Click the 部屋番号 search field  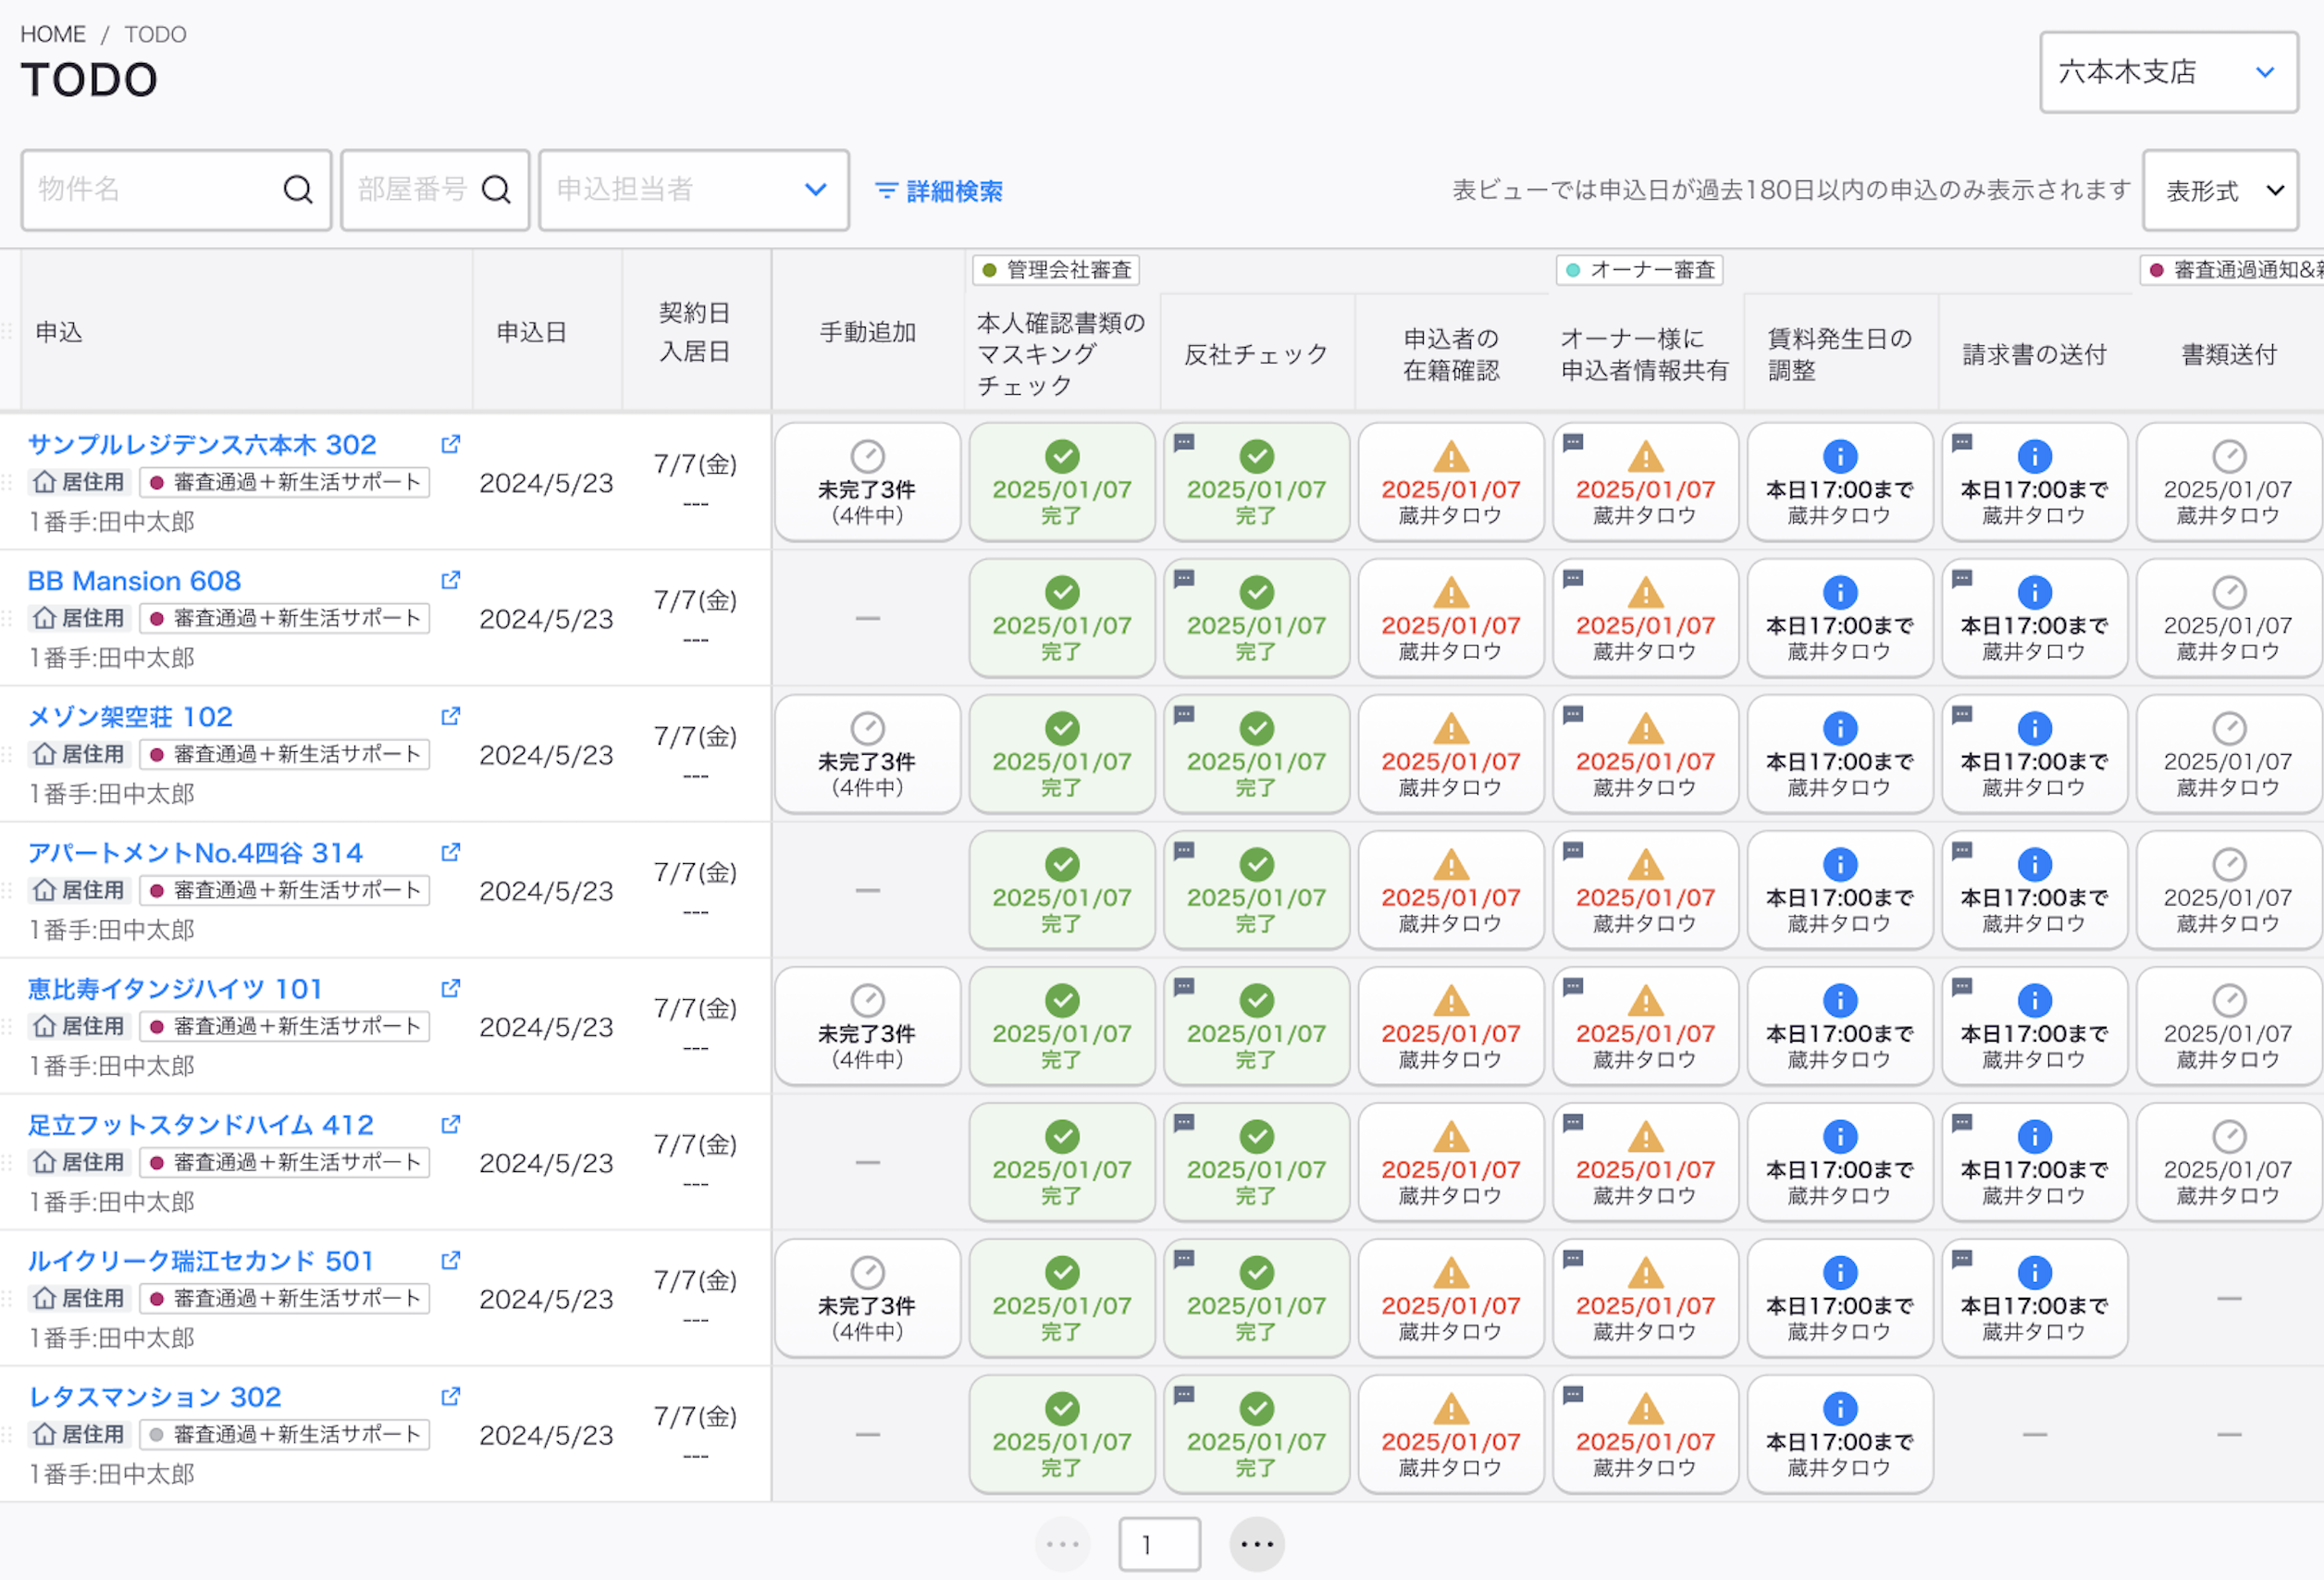pyautogui.click(x=435, y=190)
